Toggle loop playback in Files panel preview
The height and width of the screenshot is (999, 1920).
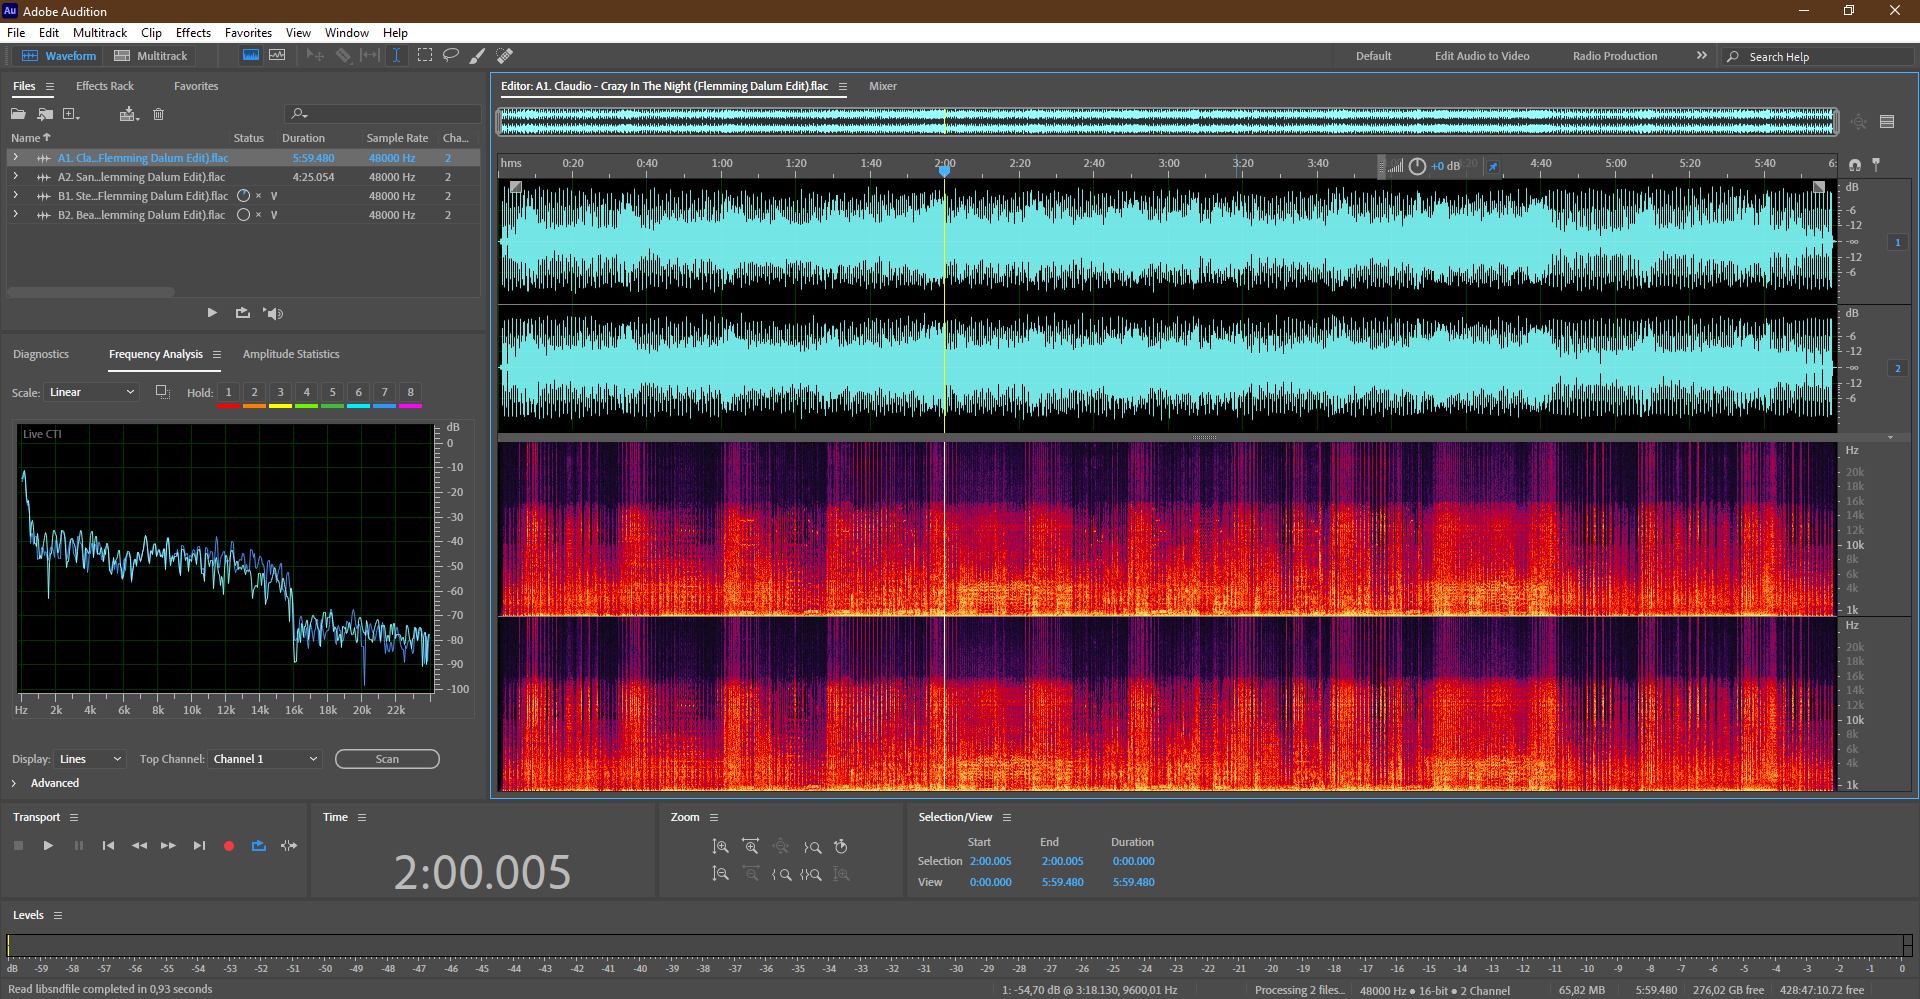tap(242, 313)
